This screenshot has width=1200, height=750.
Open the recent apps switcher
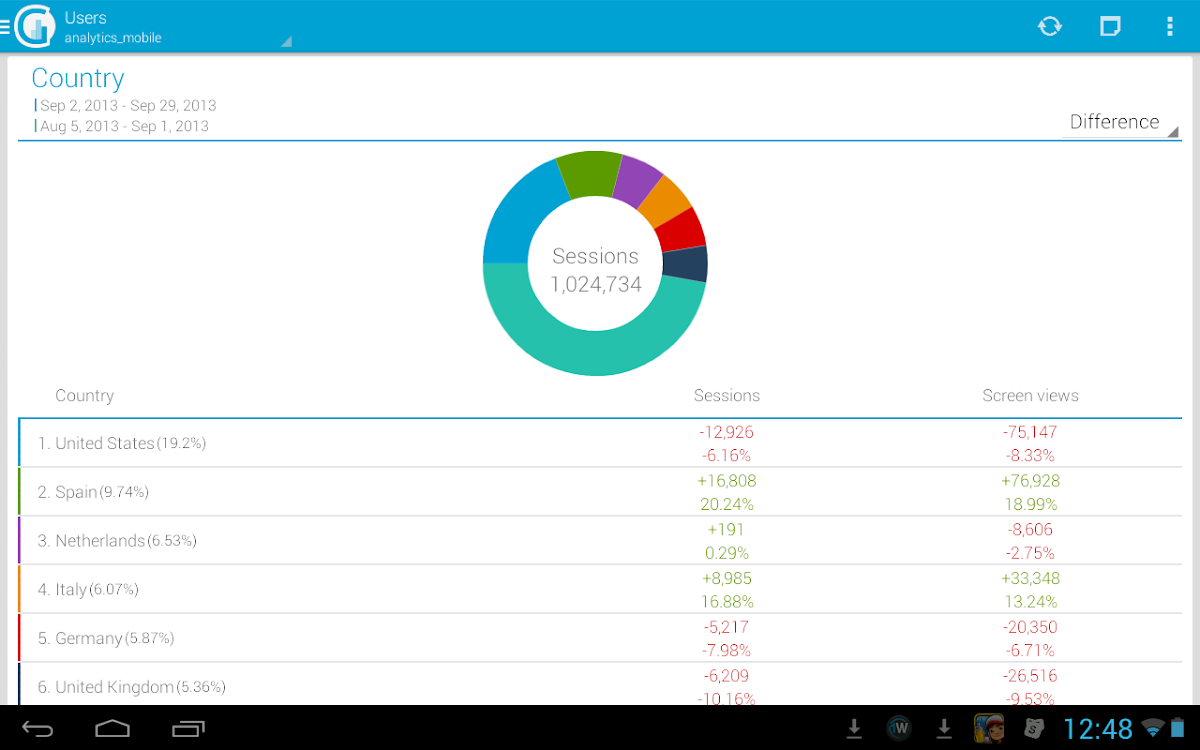click(x=187, y=728)
